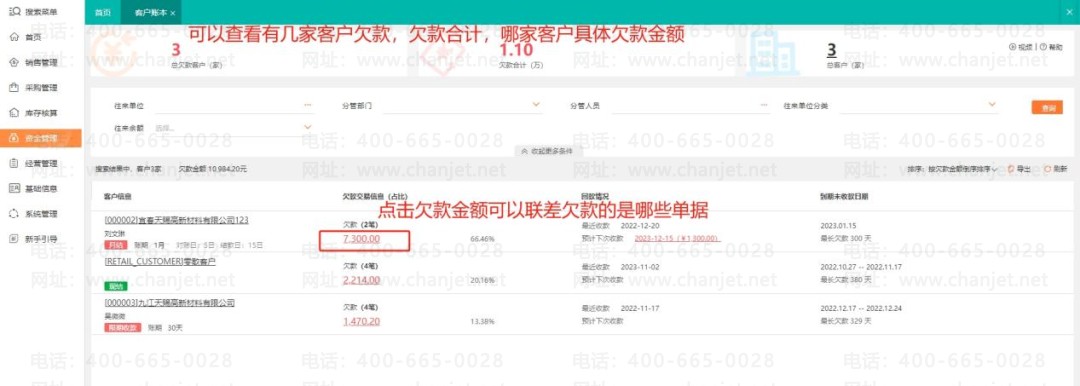Close the 客户账本 tab
The width and height of the screenshot is (1080, 386).
tap(172, 14)
